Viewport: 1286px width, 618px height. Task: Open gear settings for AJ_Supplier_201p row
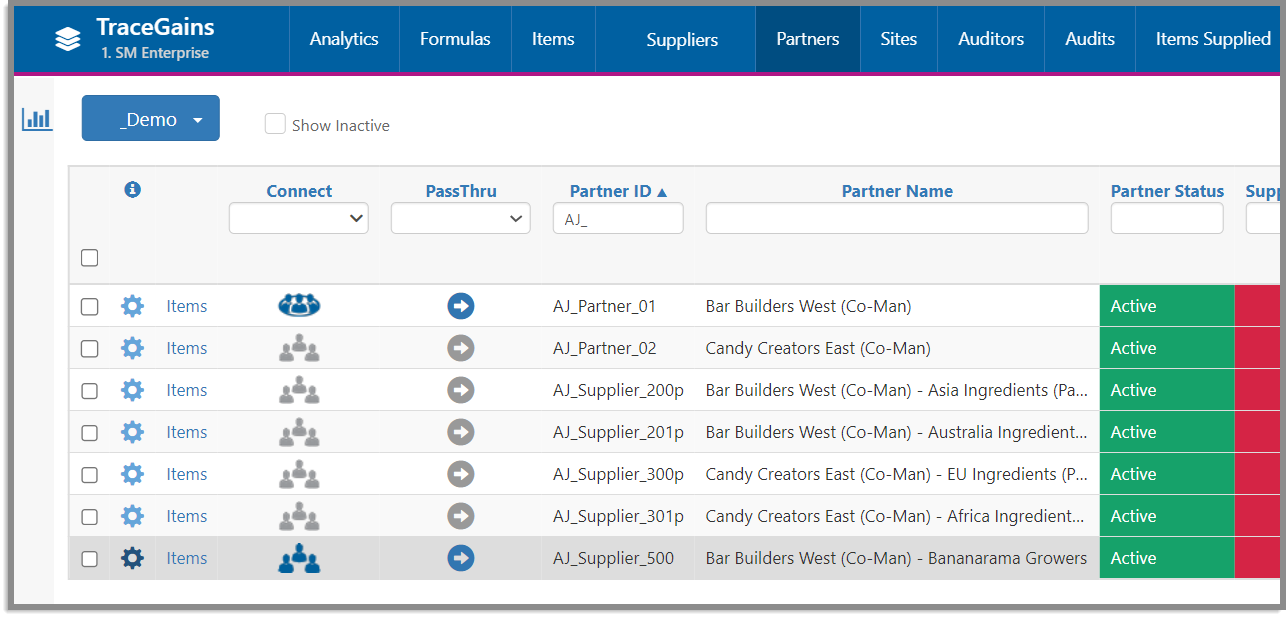tap(132, 432)
